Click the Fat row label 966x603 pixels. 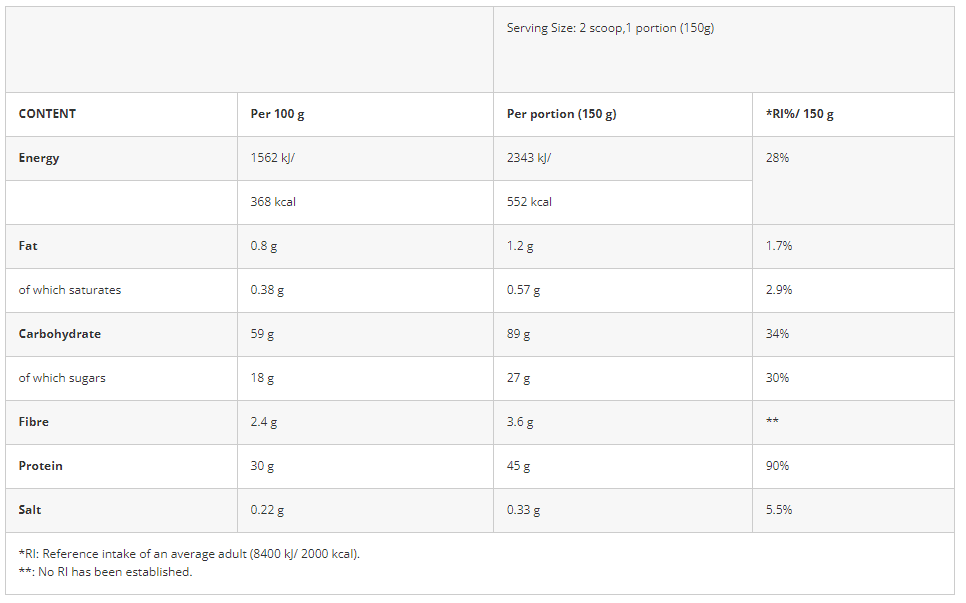28,246
